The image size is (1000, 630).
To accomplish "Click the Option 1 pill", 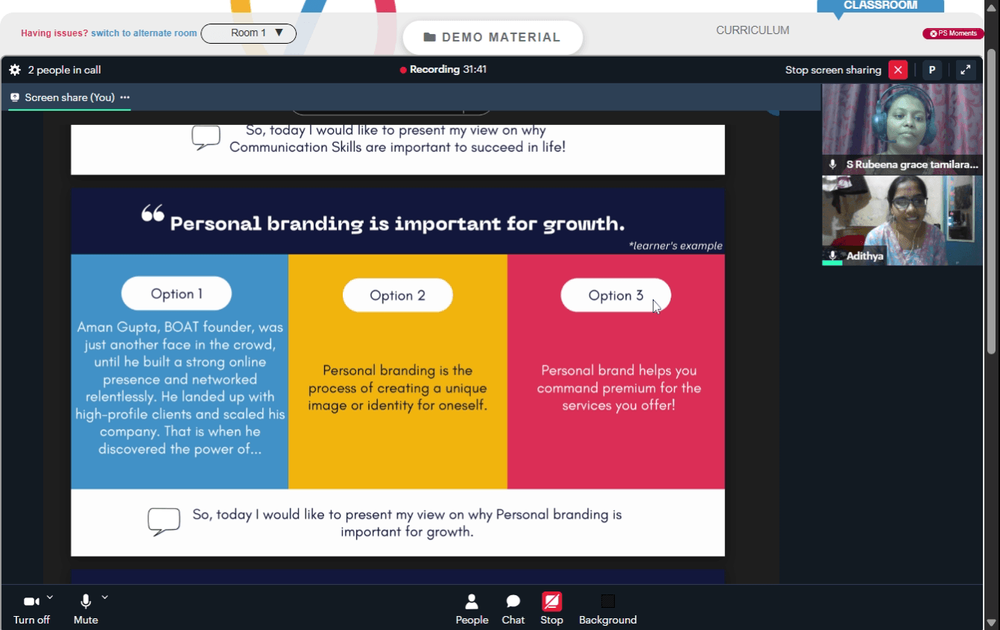I will click(x=176, y=294).
